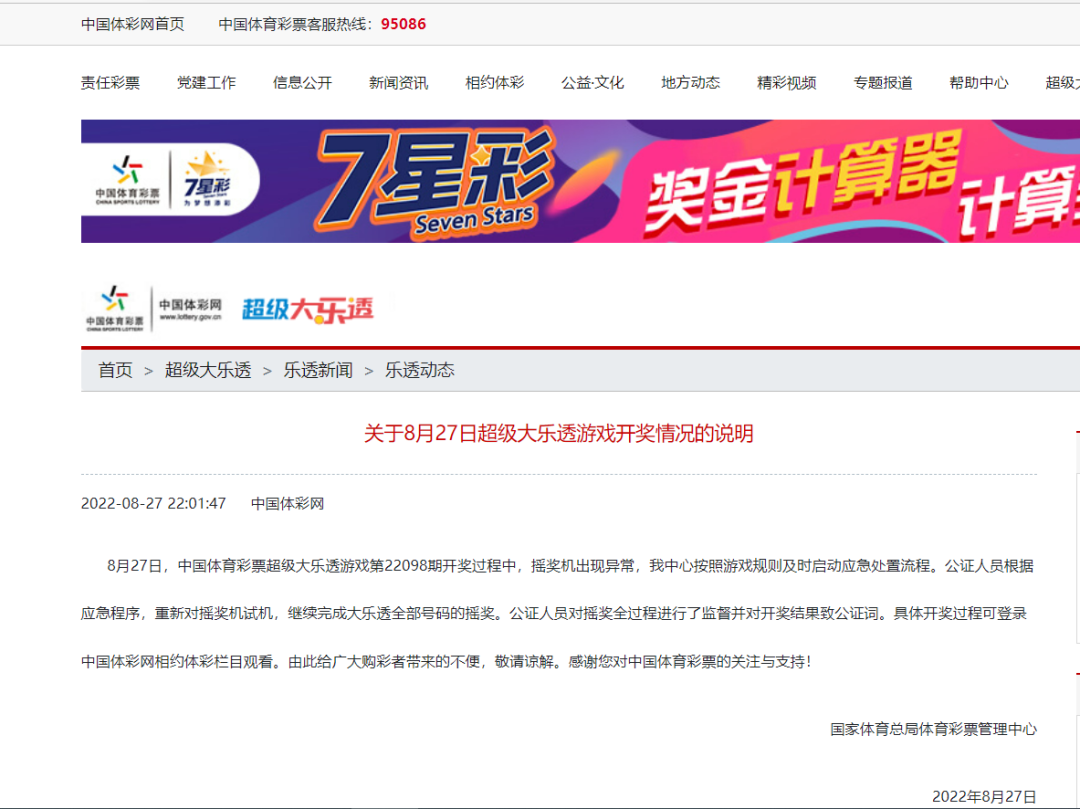
Task: Click the article line starting with 8月27日，中国体育彩票
Action: click(570, 567)
